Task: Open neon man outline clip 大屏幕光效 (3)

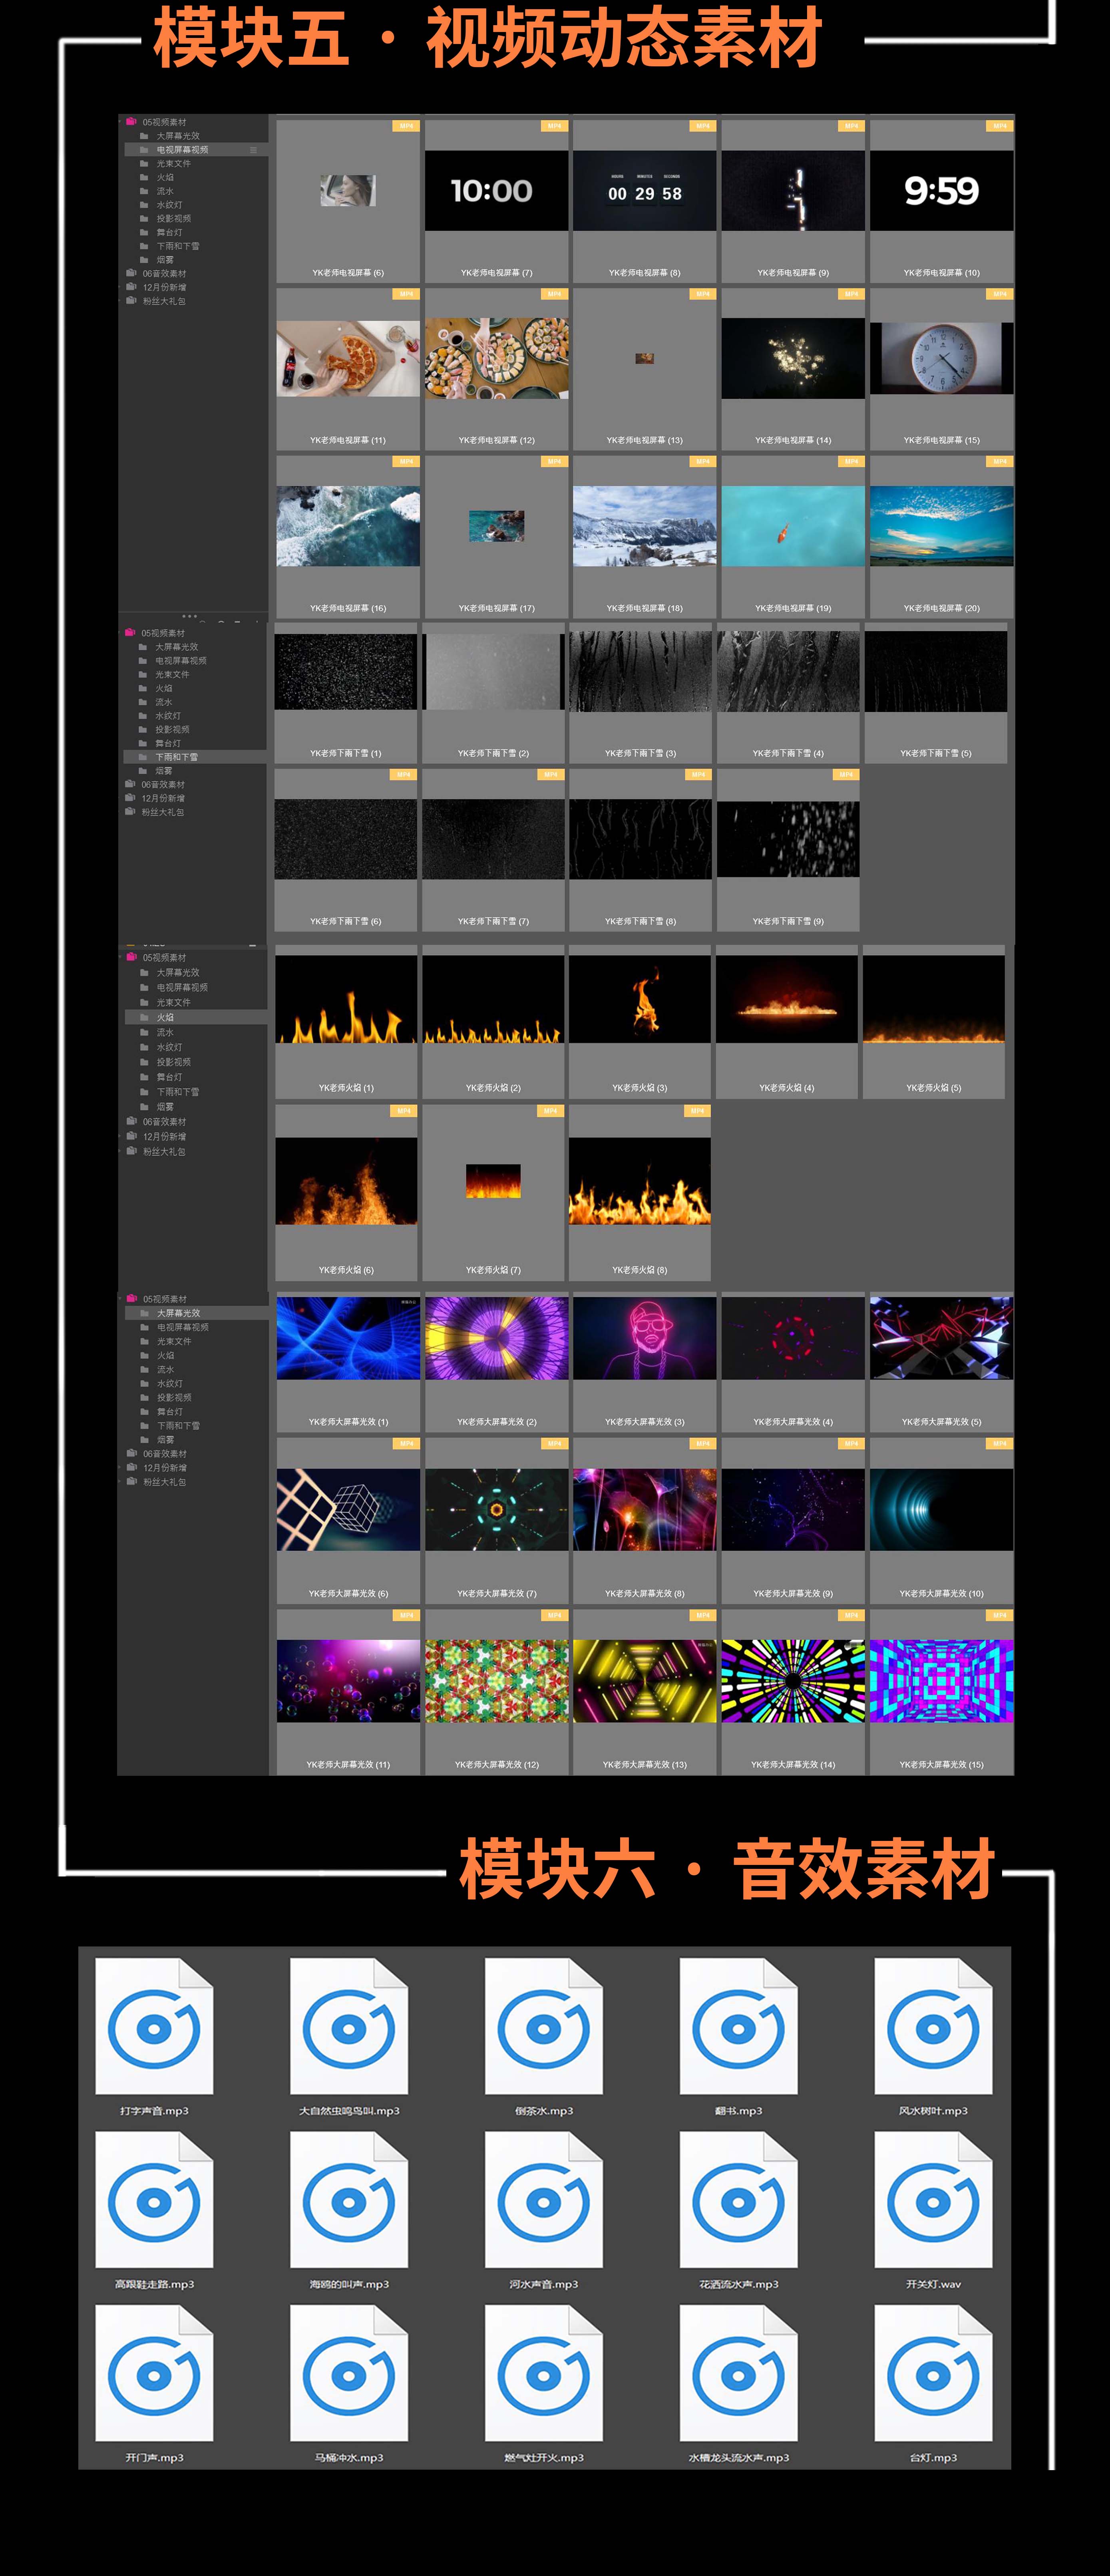Action: [644, 1338]
